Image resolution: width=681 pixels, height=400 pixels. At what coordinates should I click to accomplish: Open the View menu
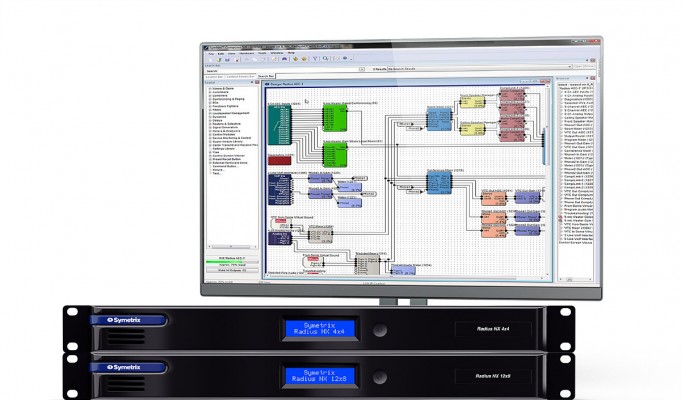click(231, 53)
